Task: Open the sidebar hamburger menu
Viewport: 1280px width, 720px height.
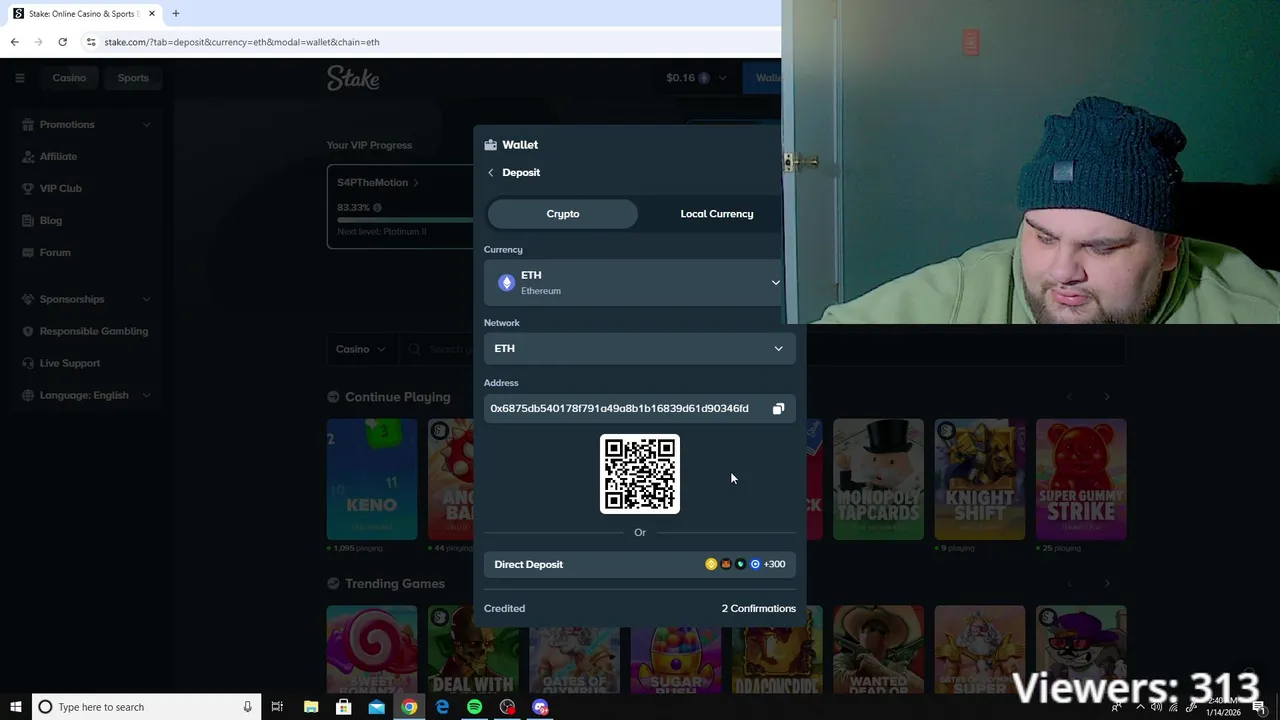Action: (19, 78)
